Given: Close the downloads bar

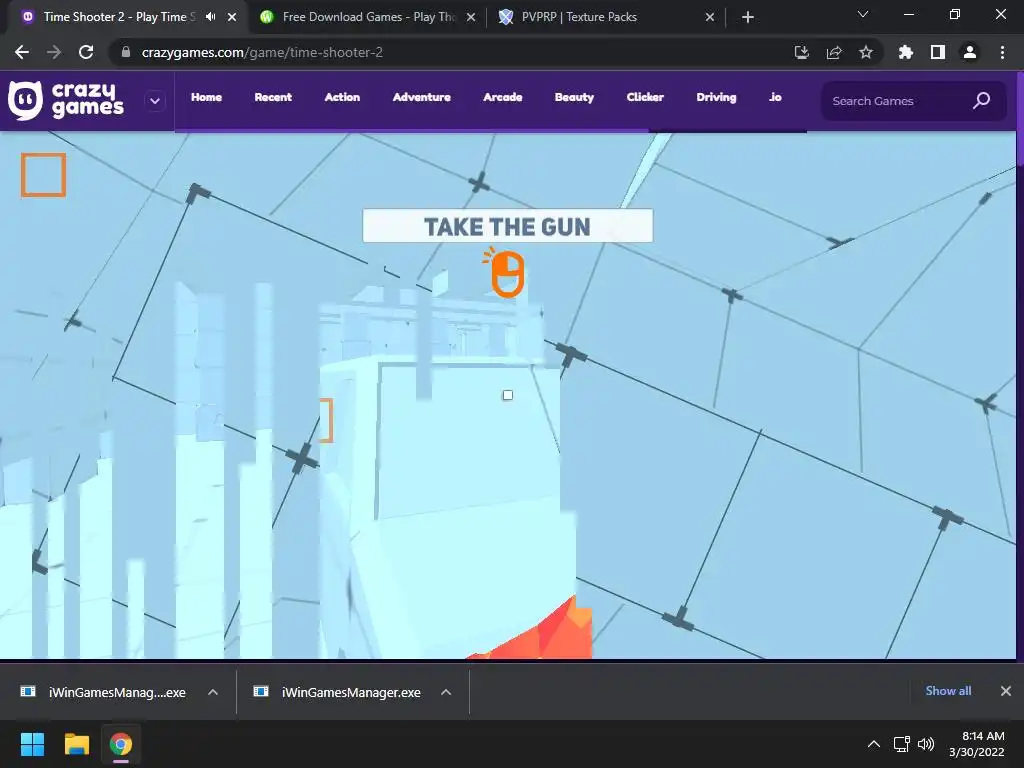Looking at the screenshot, I should coord(1006,691).
